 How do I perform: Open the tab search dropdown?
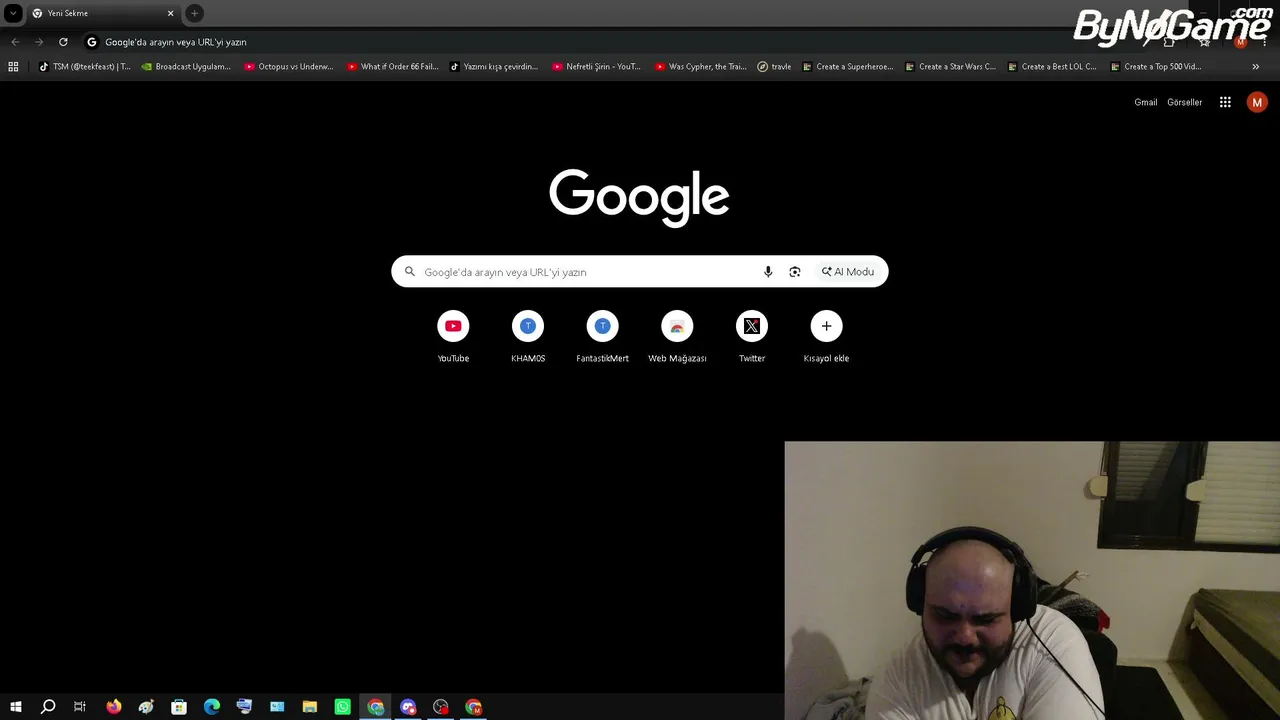coord(13,13)
